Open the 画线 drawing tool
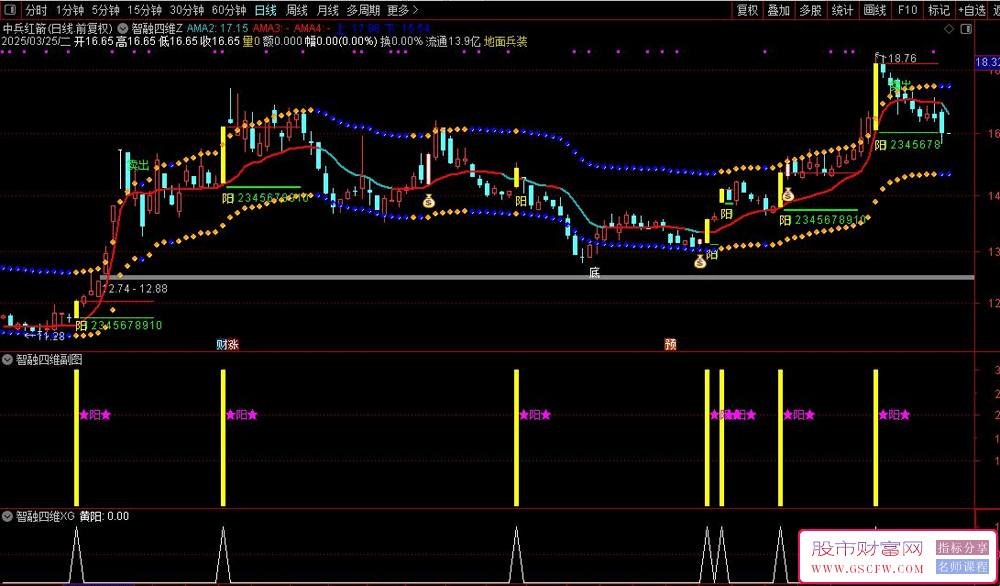 tap(875, 10)
